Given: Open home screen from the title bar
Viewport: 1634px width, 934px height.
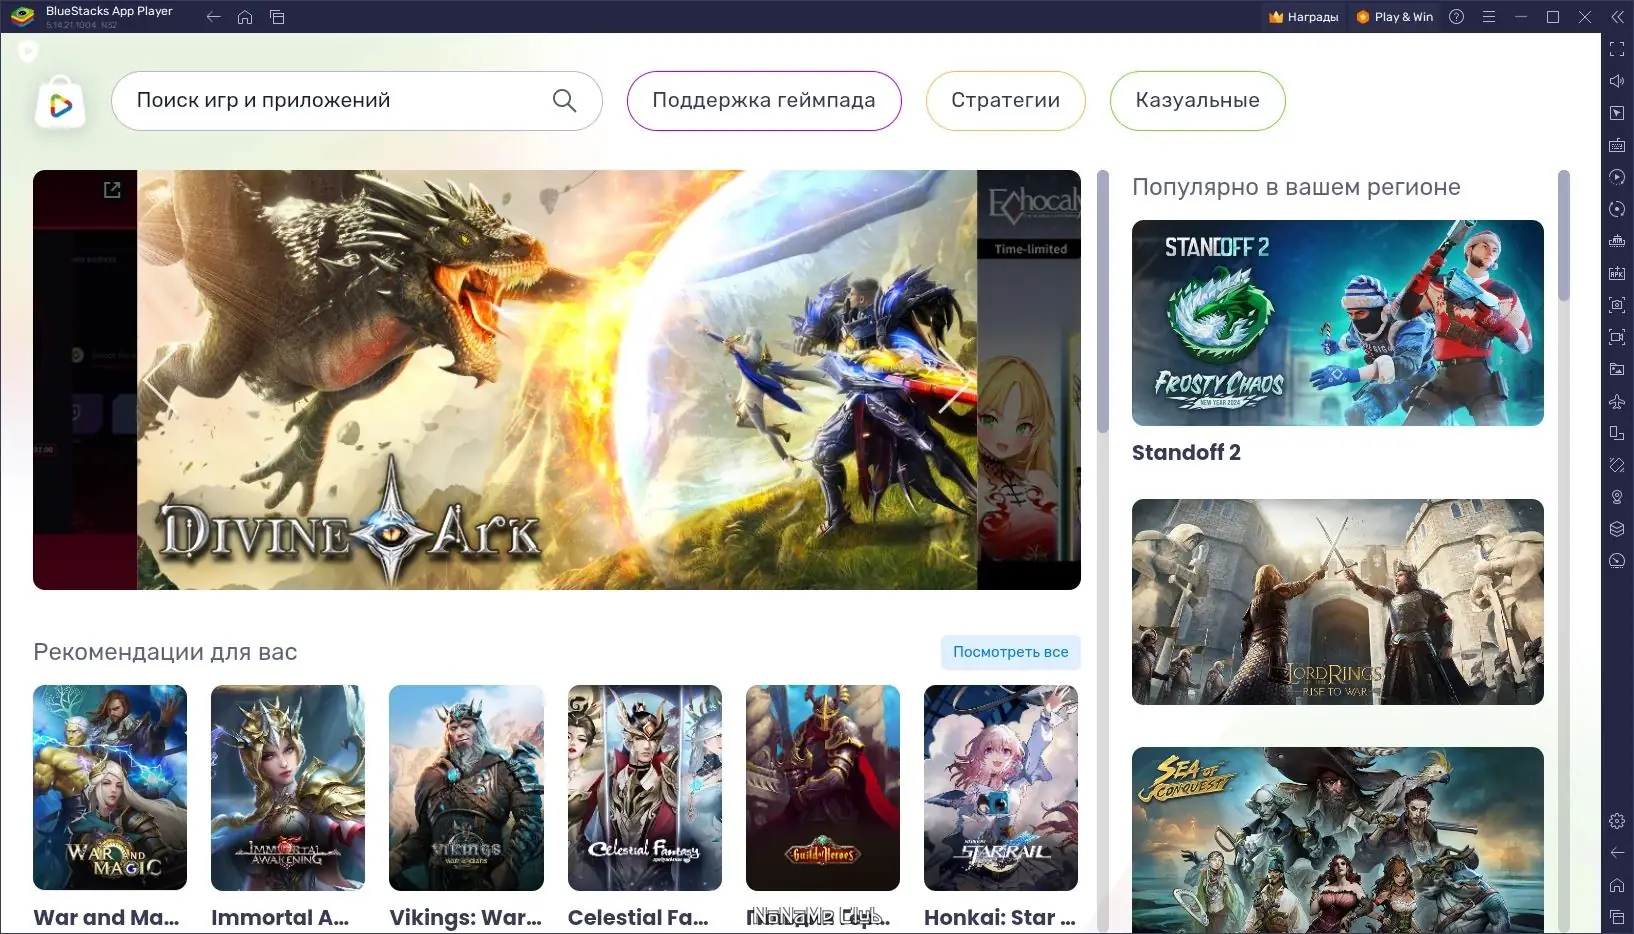Looking at the screenshot, I should pos(245,17).
